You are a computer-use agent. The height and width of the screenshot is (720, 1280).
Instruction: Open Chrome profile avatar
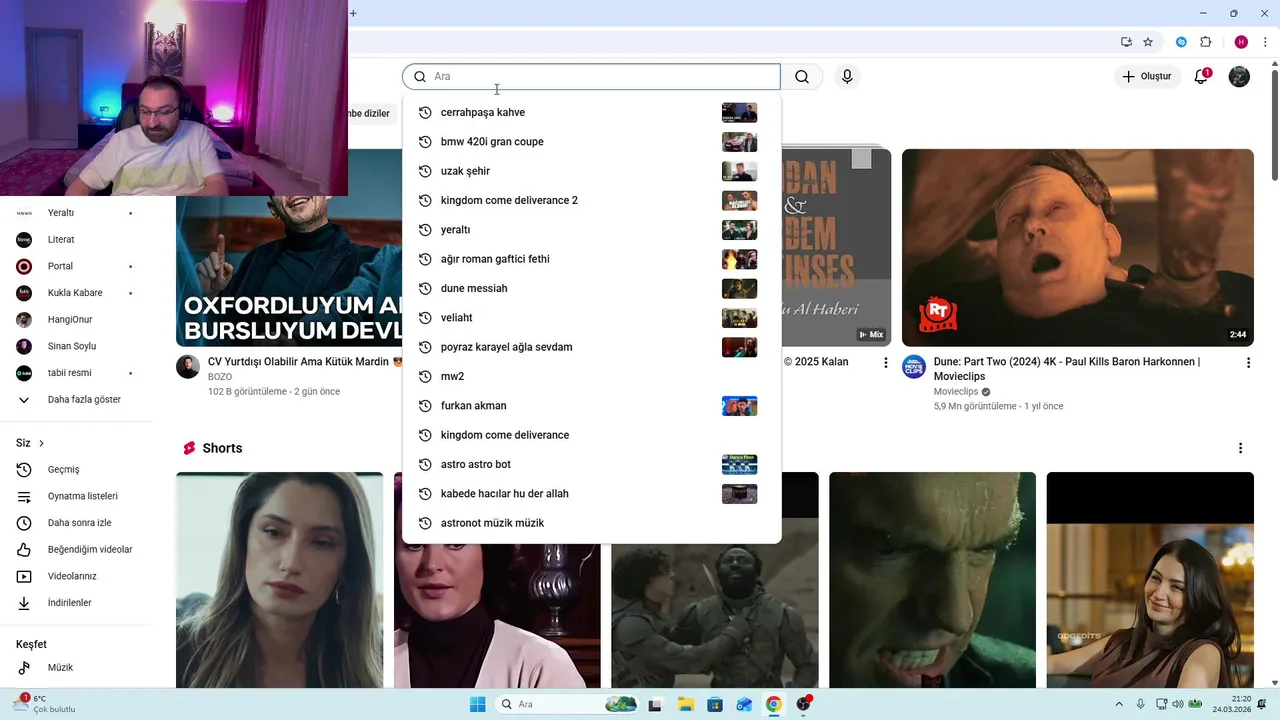tap(1241, 42)
